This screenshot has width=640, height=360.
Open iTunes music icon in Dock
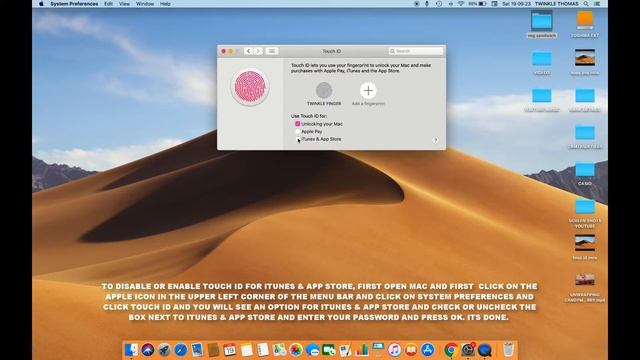point(394,350)
